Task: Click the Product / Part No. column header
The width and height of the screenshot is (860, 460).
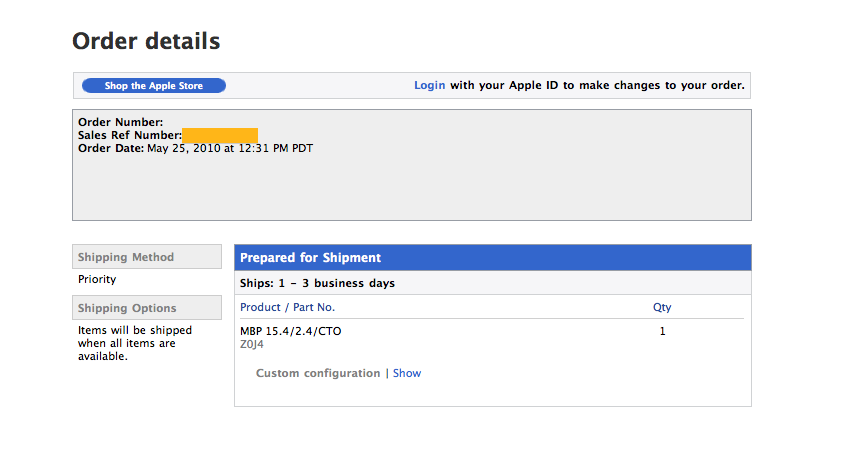Action: click(x=287, y=307)
